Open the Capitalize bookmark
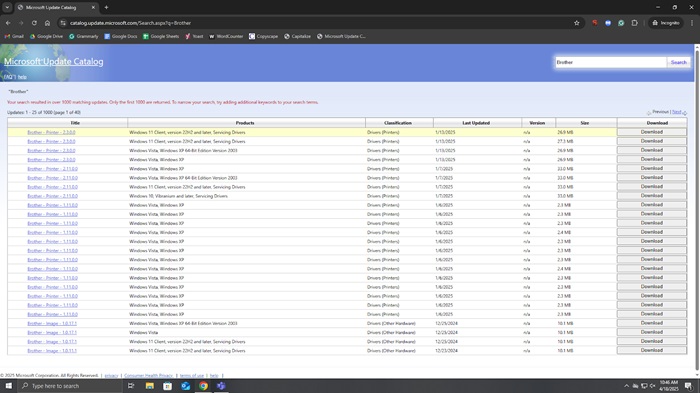This screenshot has width=700, height=393. pos(297,36)
